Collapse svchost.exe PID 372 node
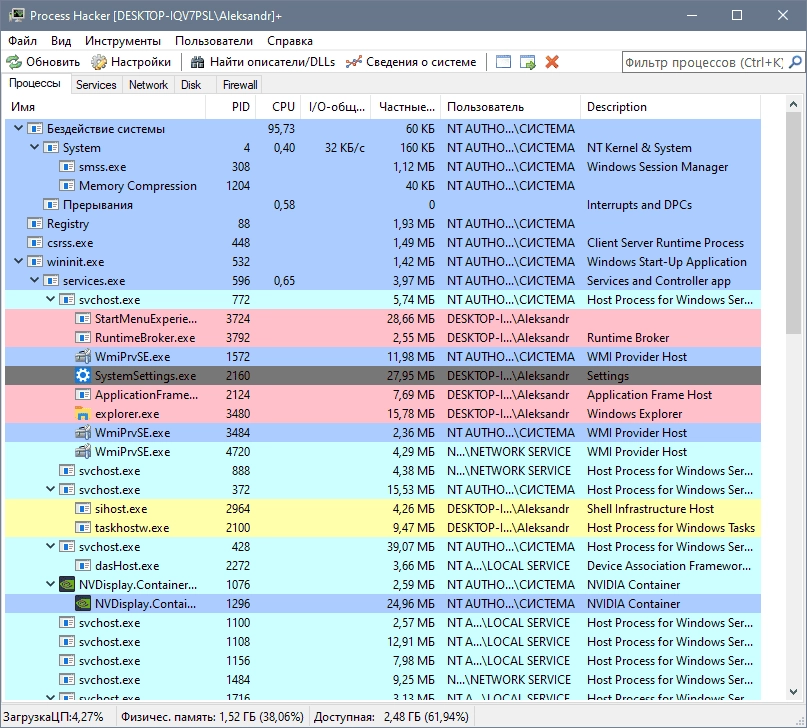Screen dimensions: 807x728 pos(50,489)
